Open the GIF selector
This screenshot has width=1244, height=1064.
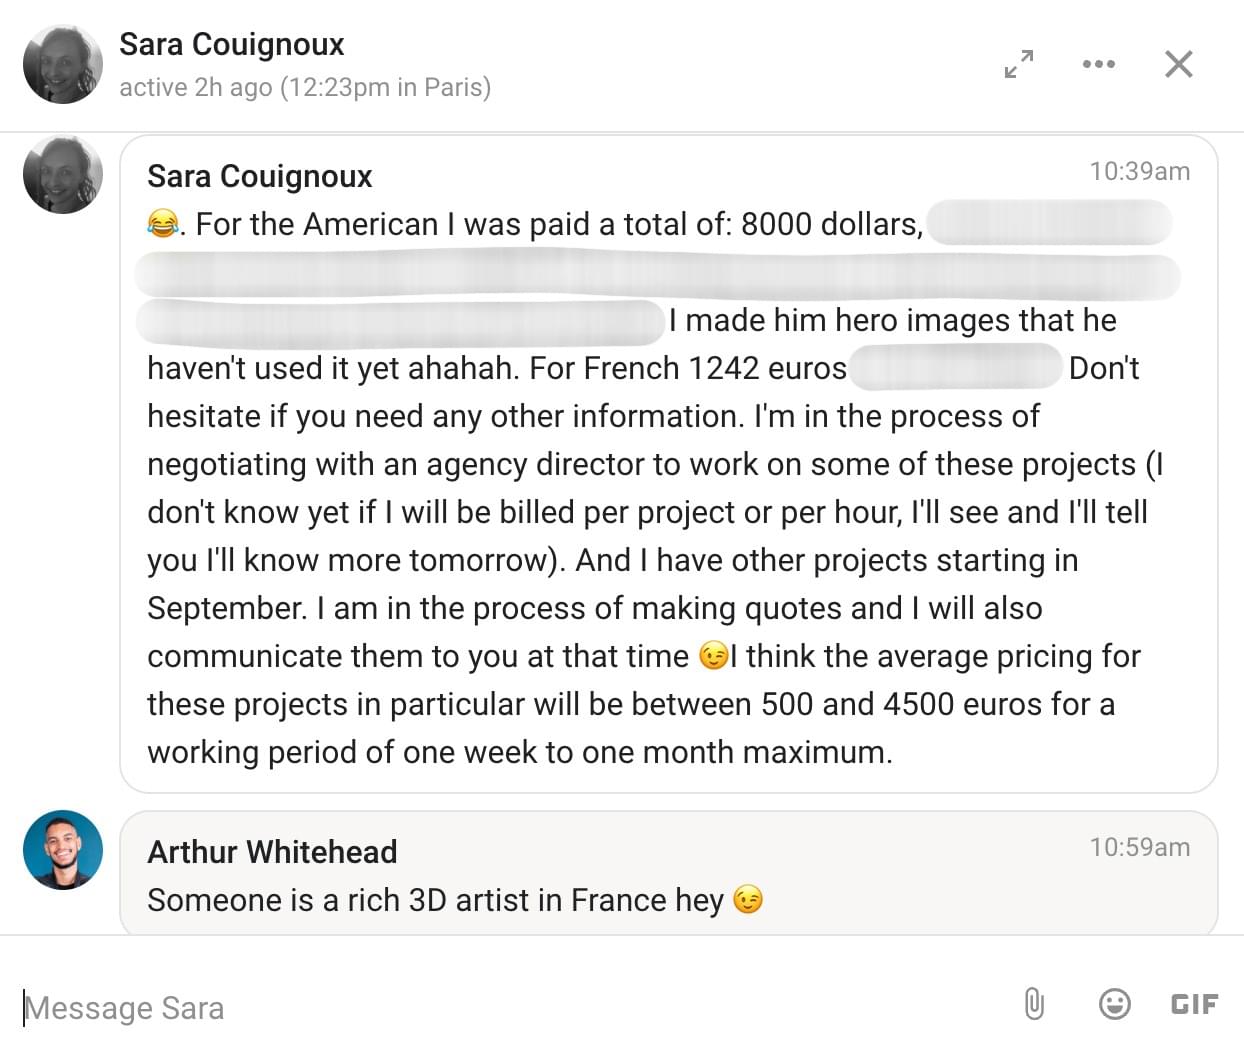(1194, 1004)
